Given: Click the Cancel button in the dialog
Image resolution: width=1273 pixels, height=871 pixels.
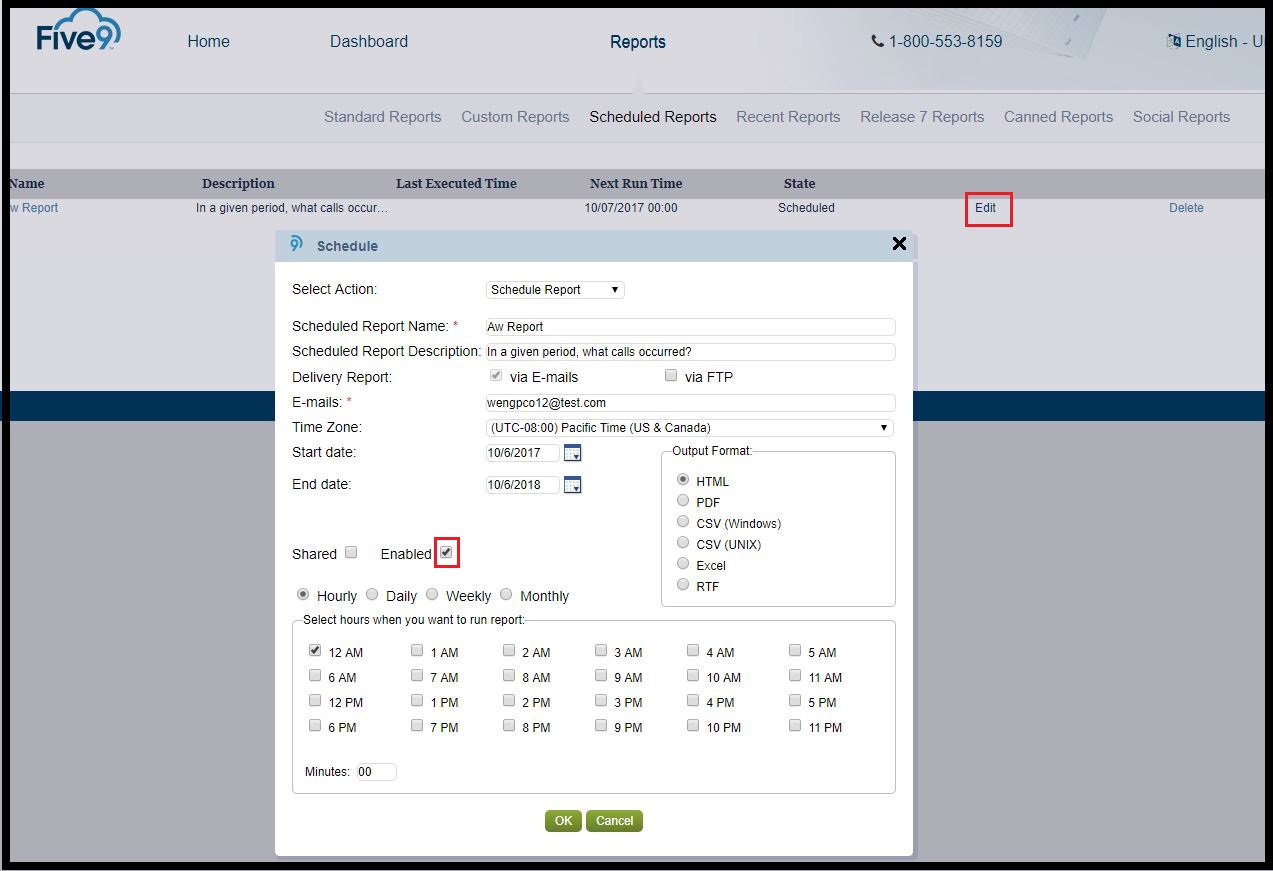Looking at the screenshot, I should (x=614, y=820).
